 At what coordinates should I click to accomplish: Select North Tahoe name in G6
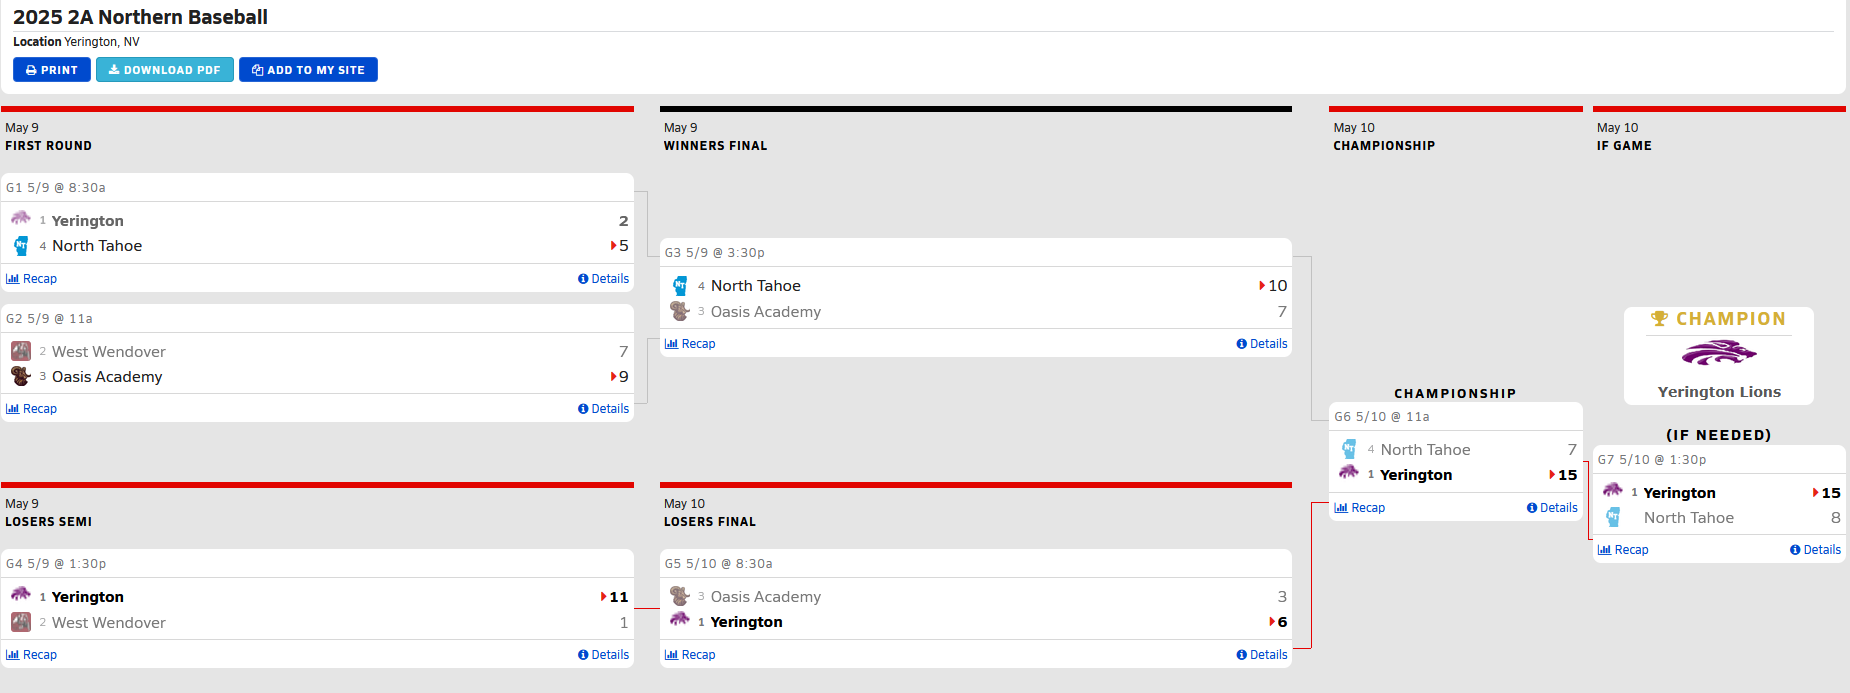coord(1426,450)
